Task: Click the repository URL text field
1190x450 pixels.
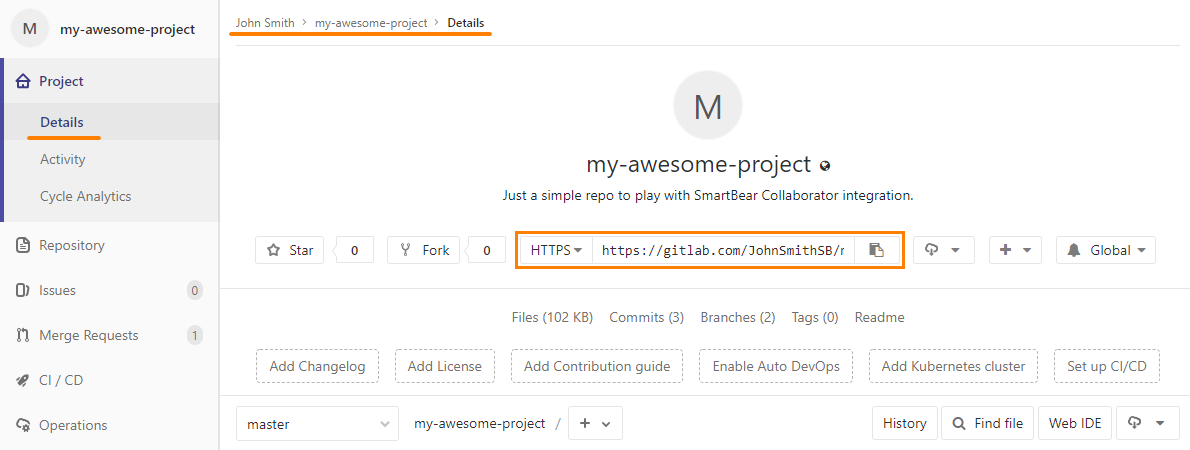Action: (723, 250)
